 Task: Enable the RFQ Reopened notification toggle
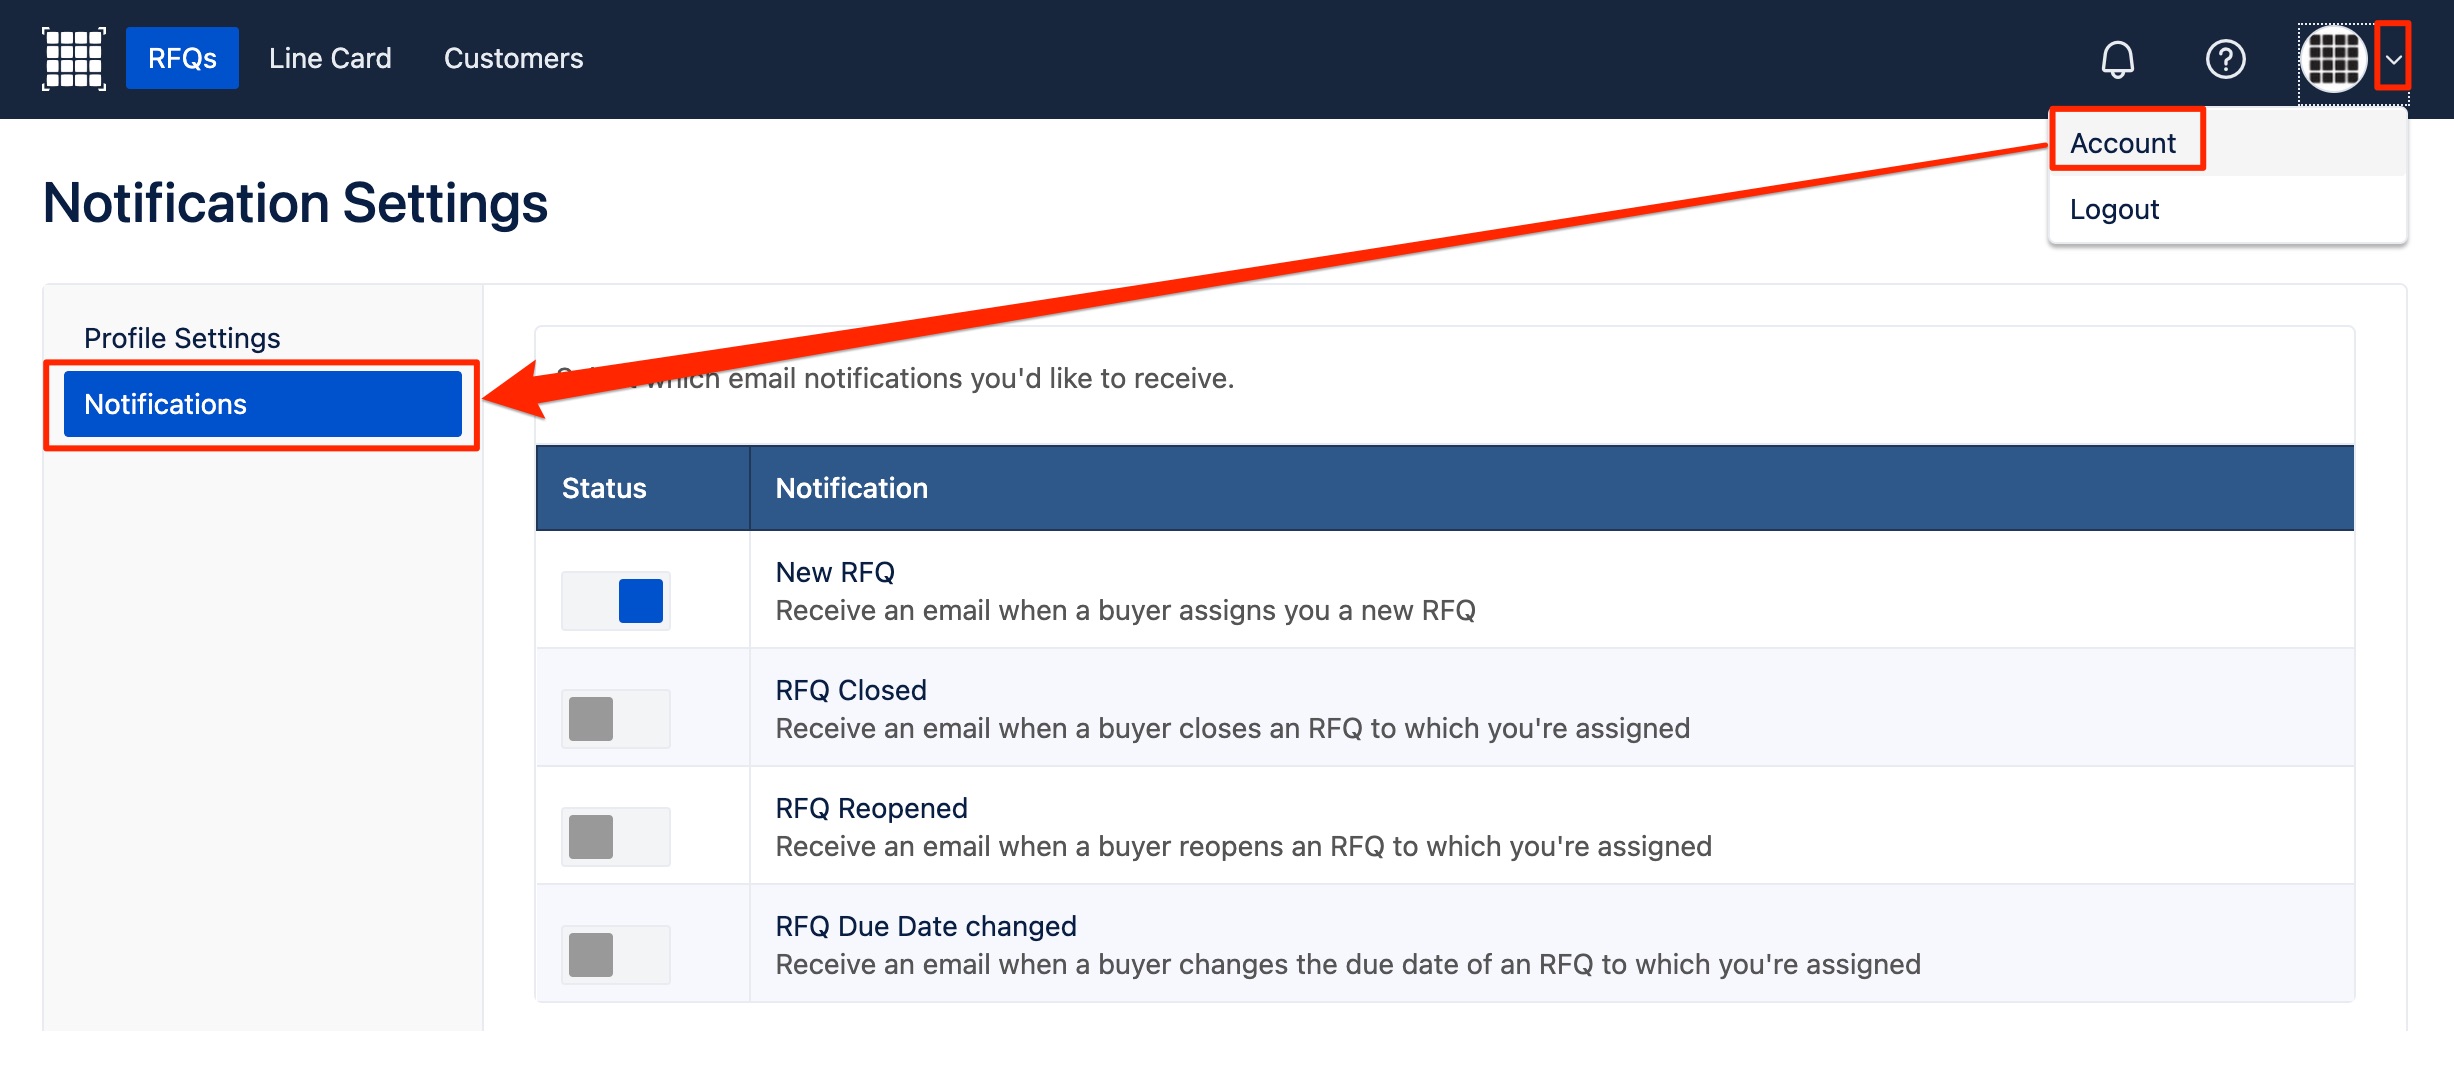[x=616, y=837]
